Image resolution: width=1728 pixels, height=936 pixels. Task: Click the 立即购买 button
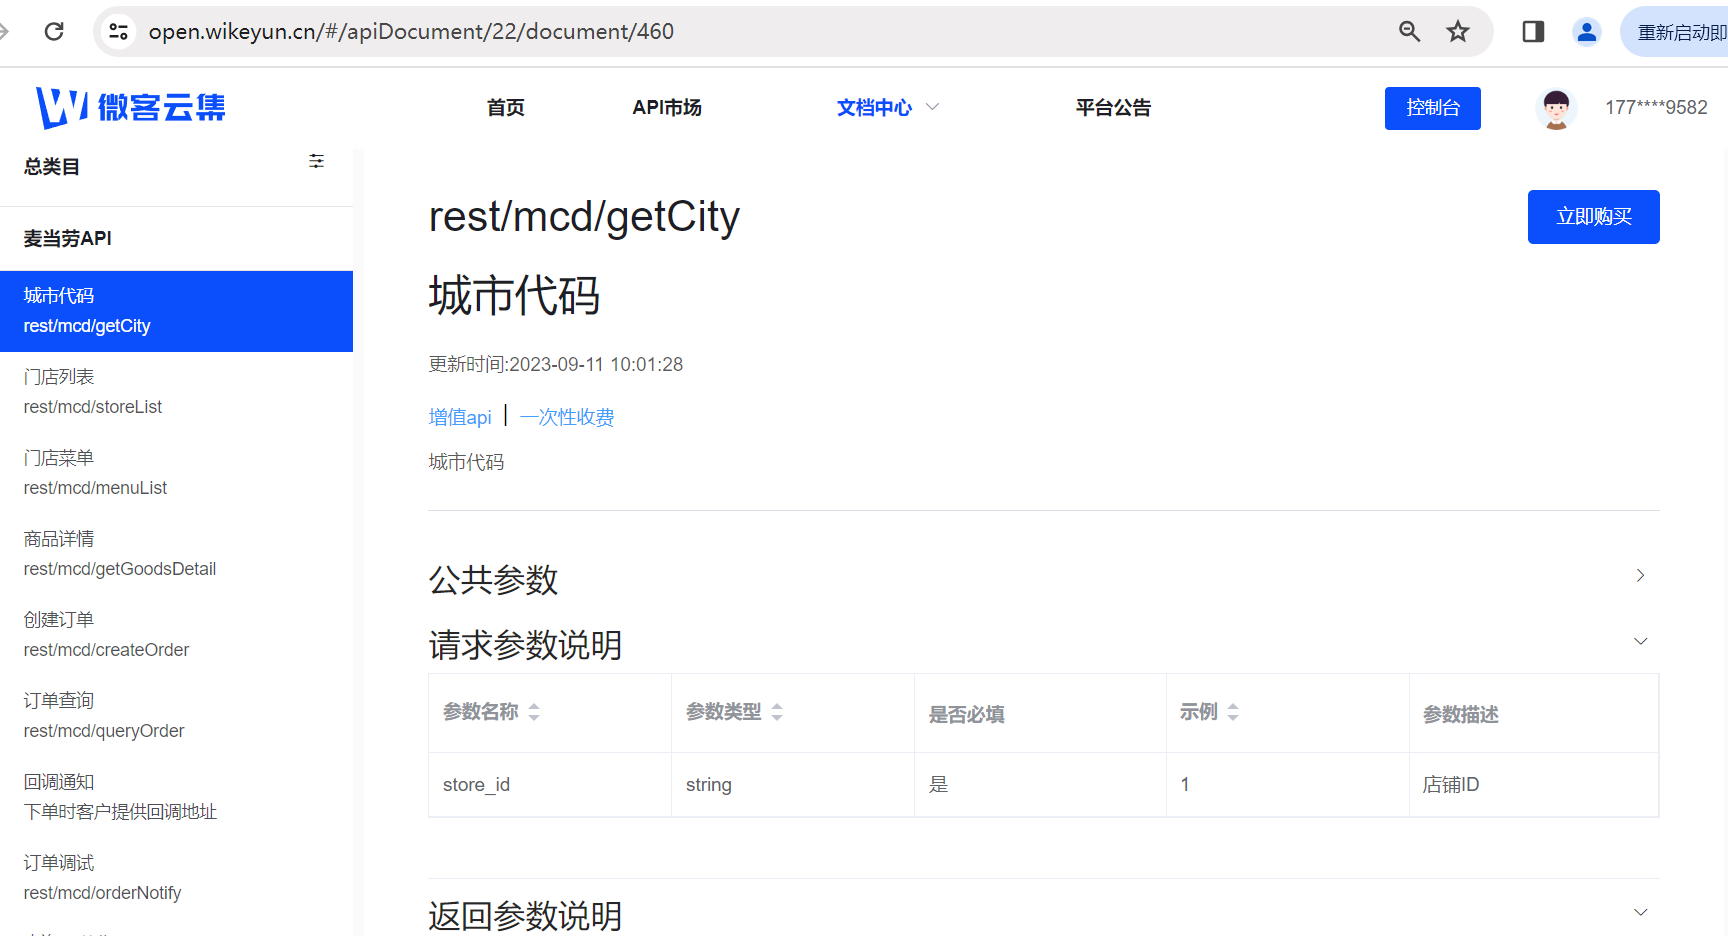(x=1593, y=217)
